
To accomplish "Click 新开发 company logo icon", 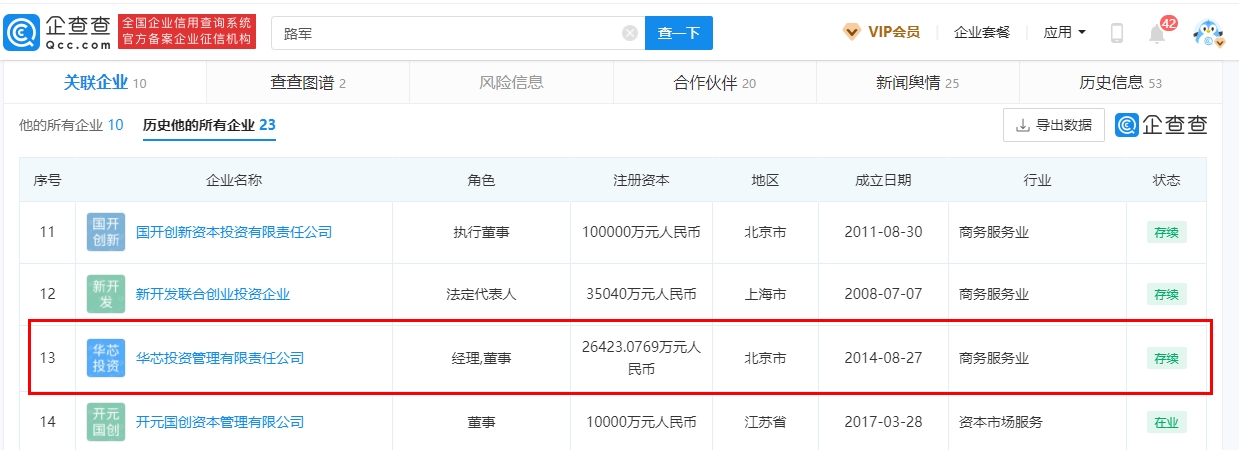I will coord(105,295).
